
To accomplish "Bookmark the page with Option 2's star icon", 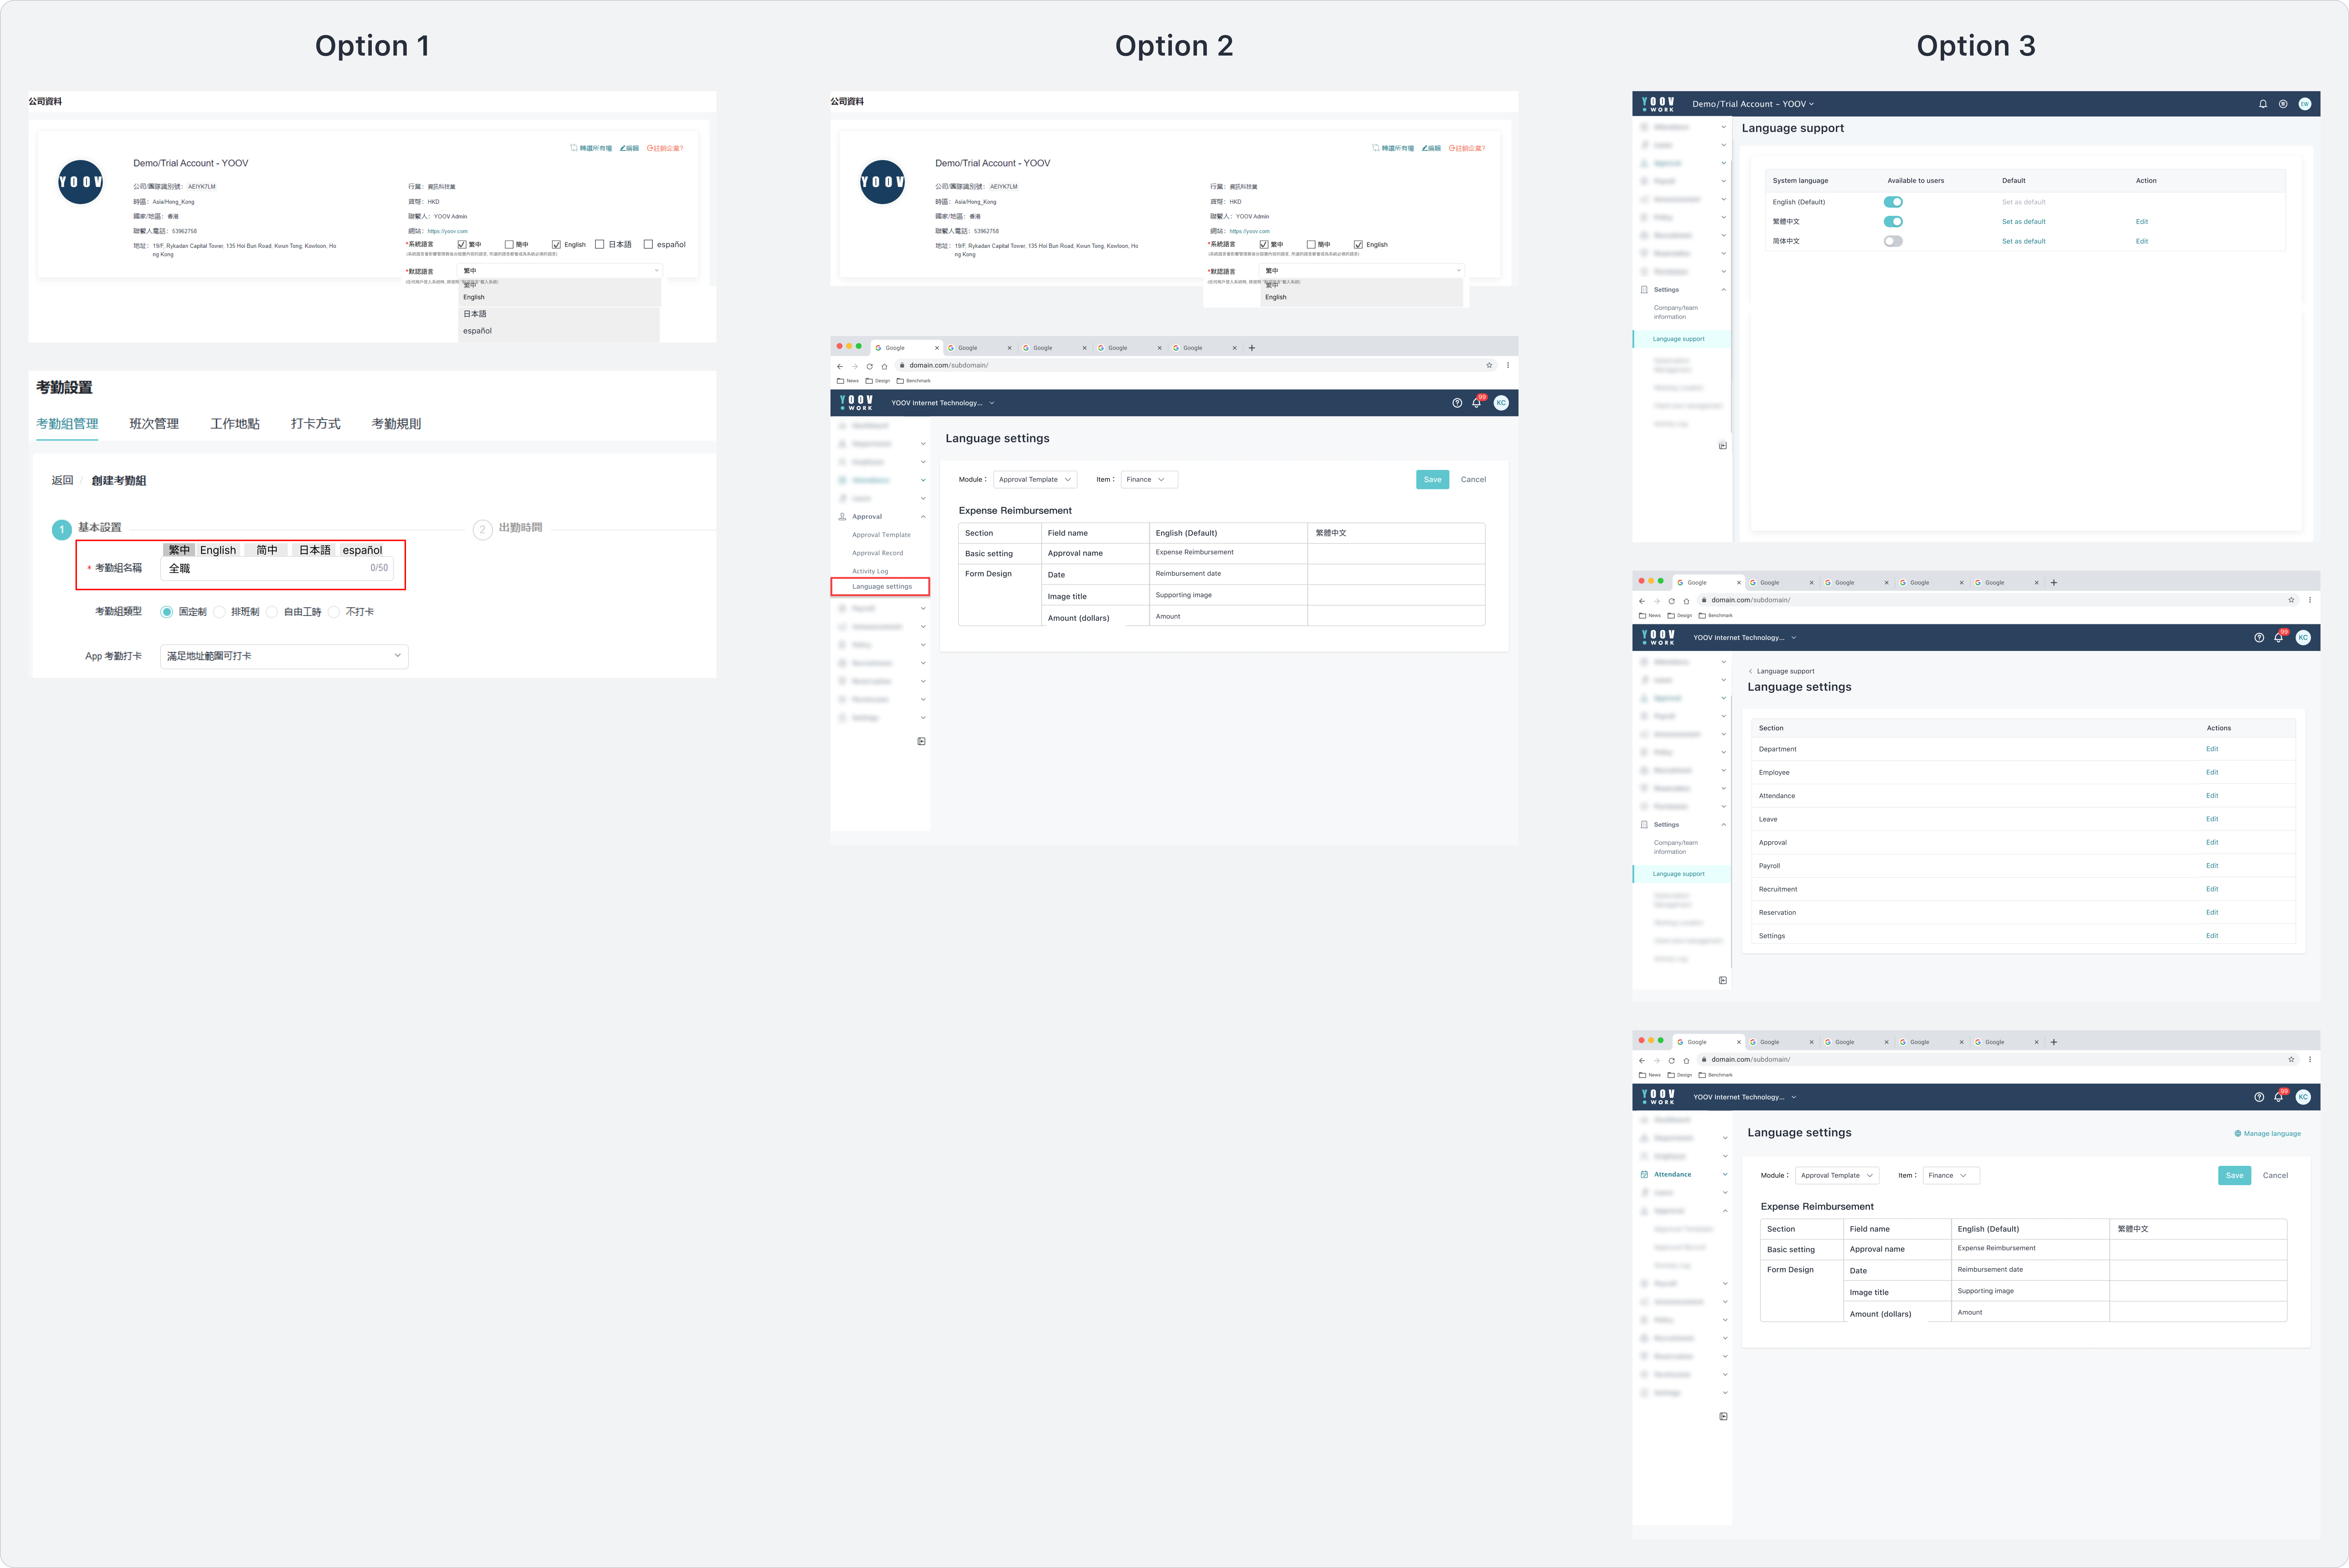I will (x=1489, y=365).
